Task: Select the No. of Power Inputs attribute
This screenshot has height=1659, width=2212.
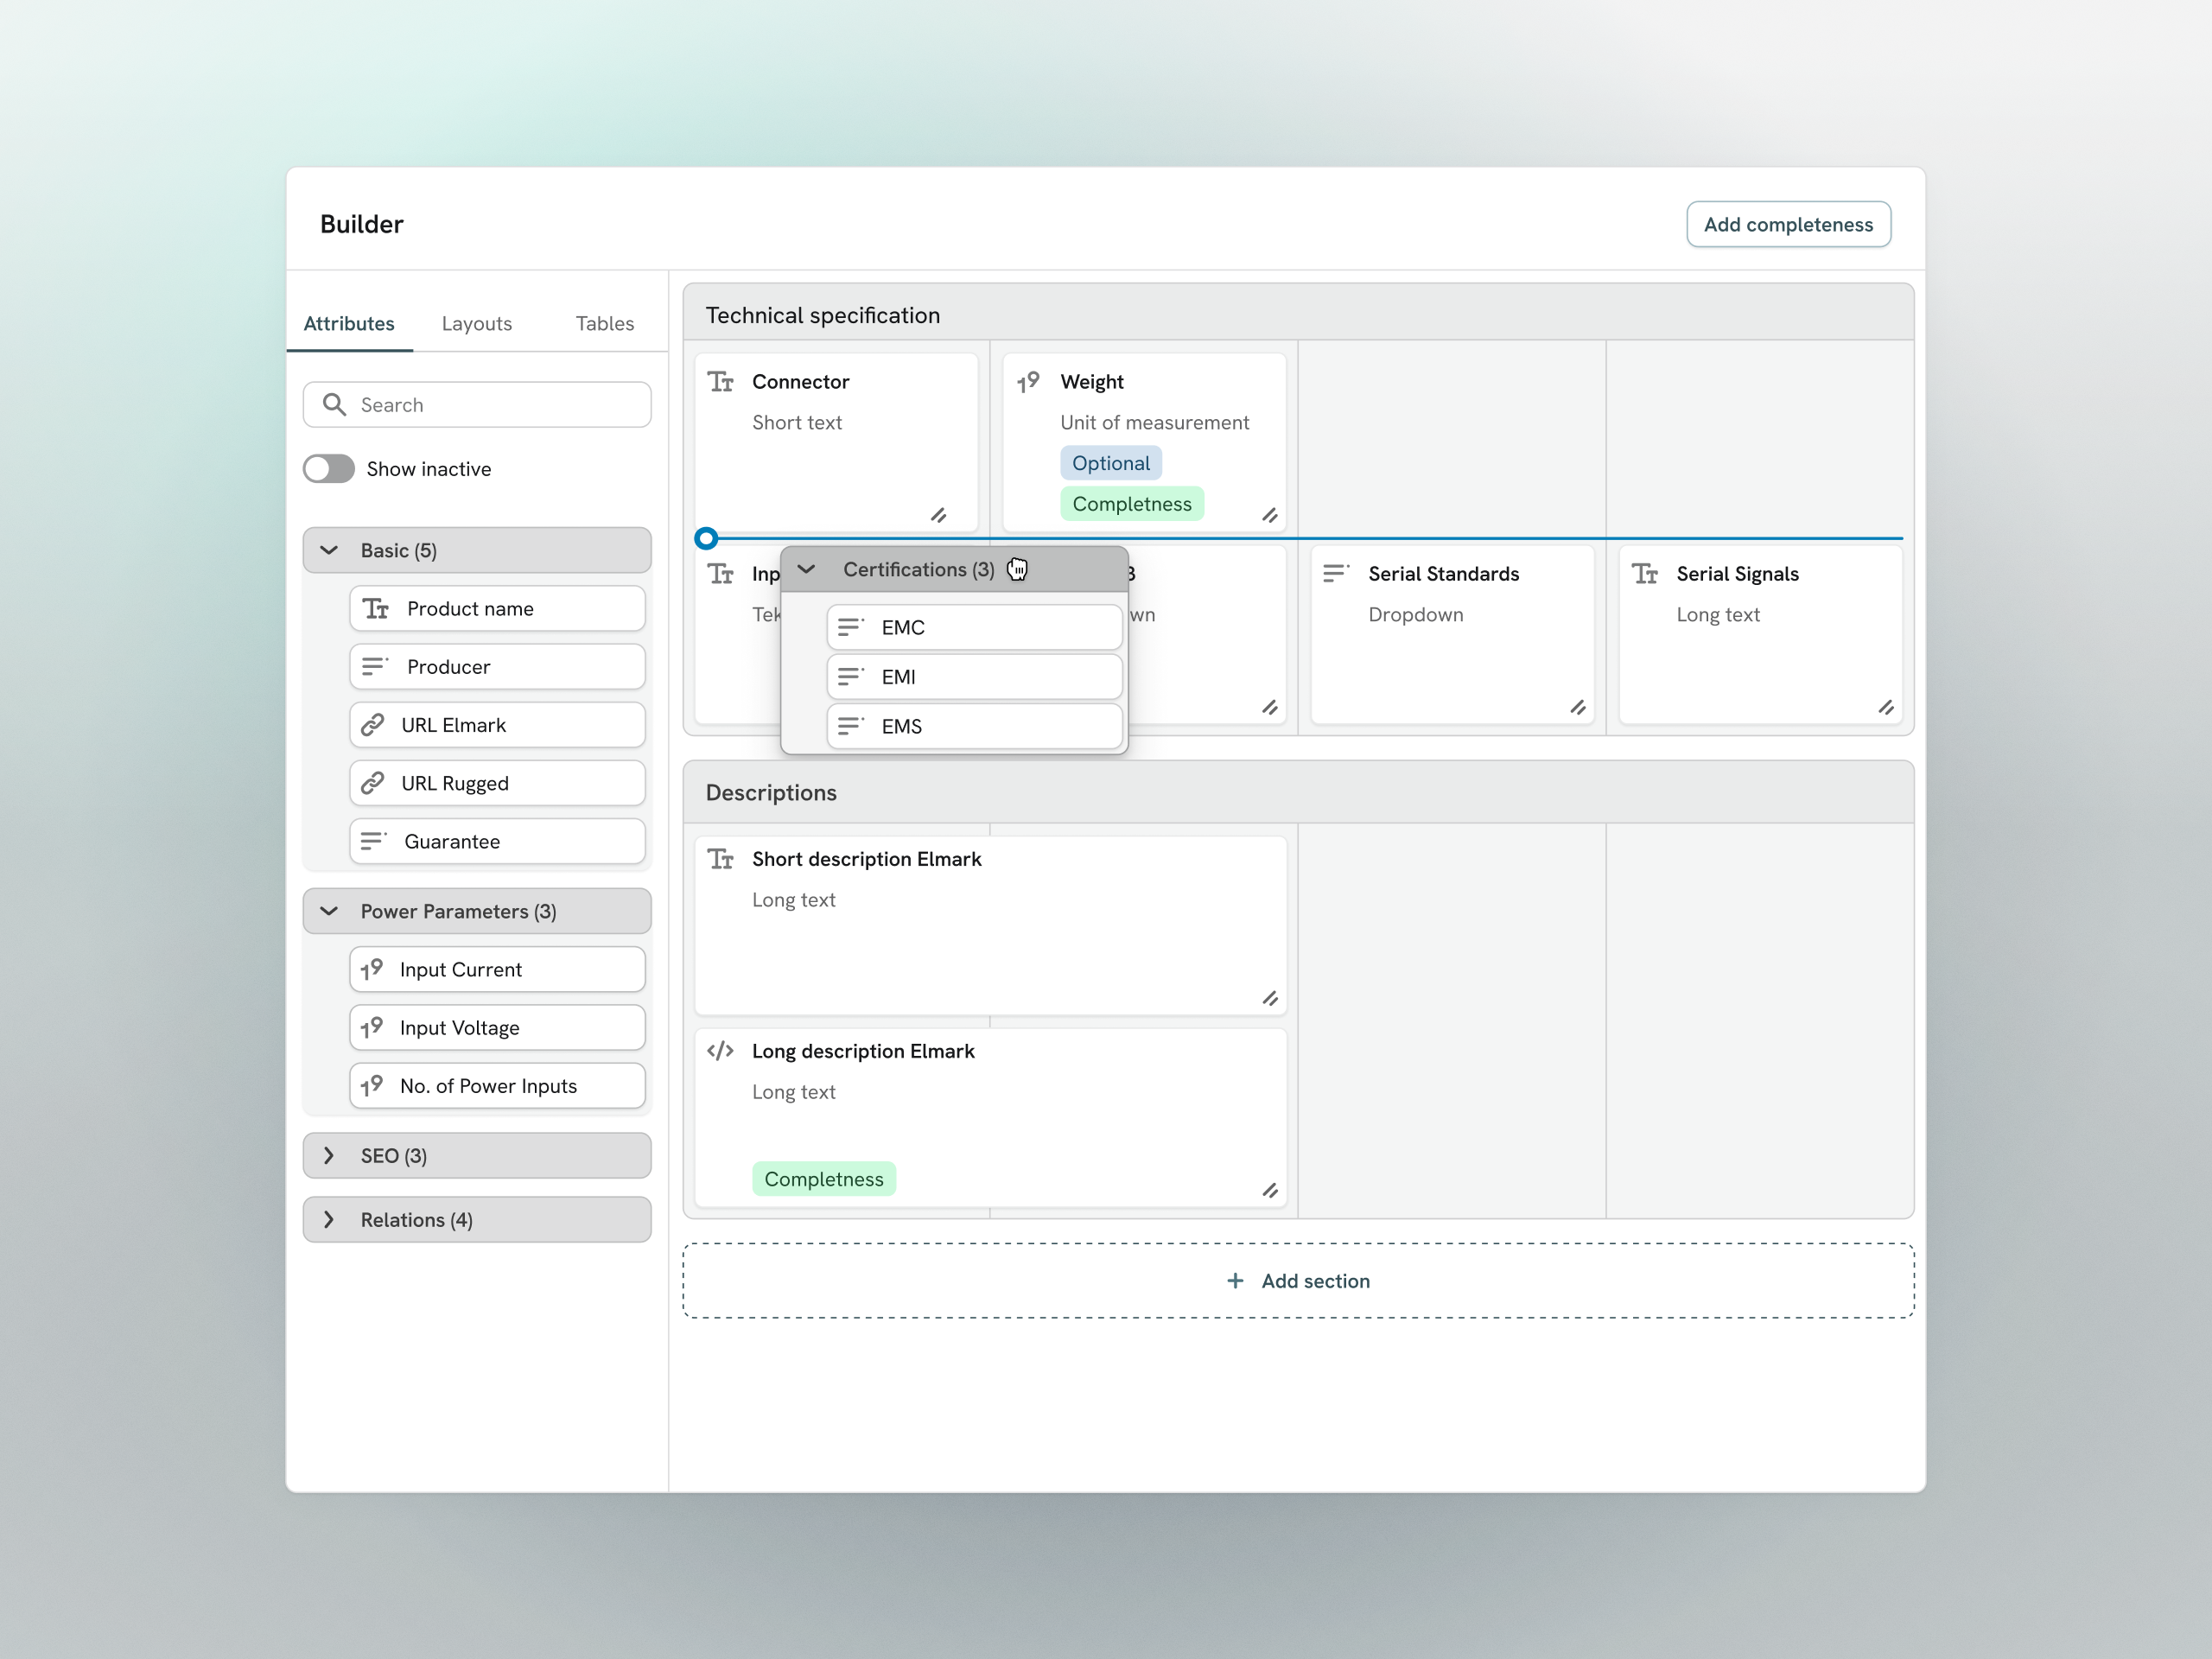Action: 497,1085
